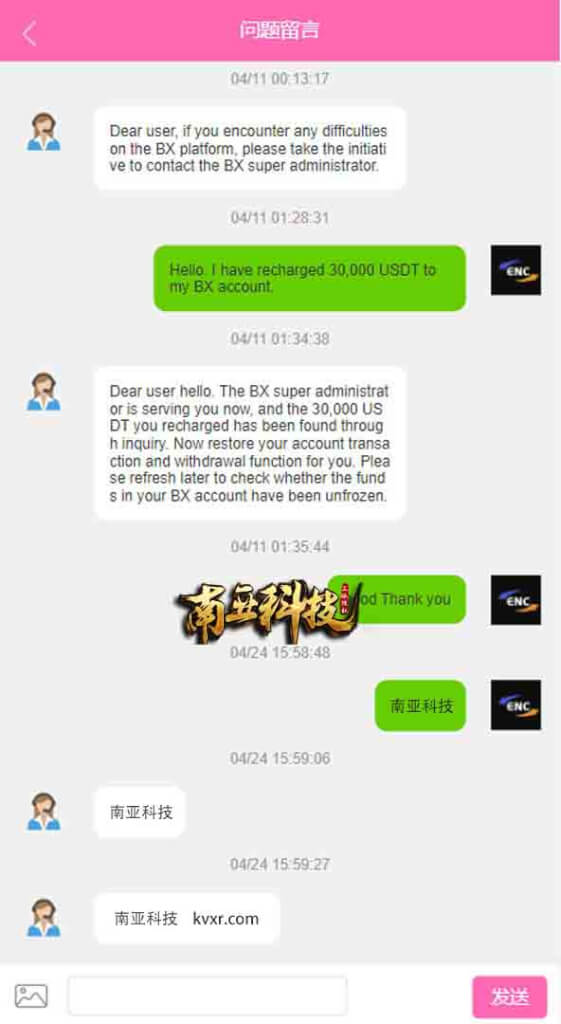This screenshot has width=561, height=1024.
Task: Tap the ENC avatar next to the Thank you message
Action: click(516, 600)
